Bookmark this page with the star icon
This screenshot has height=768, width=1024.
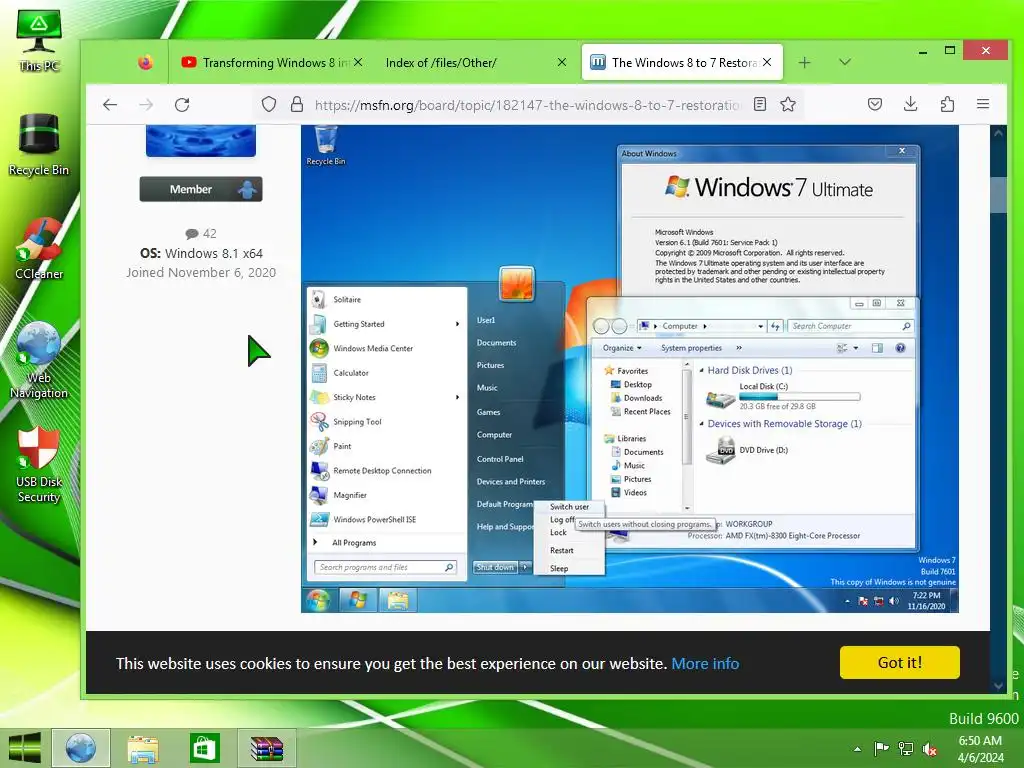[788, 104]
